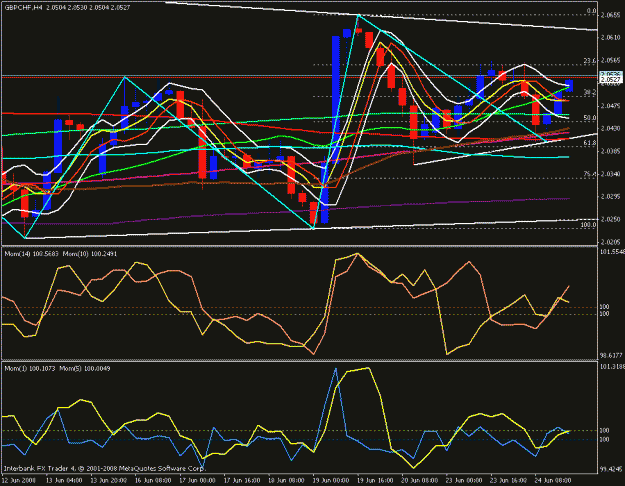Click the 2.0385 price axis value
Screen dimensions: 625x486
(611, 151)
